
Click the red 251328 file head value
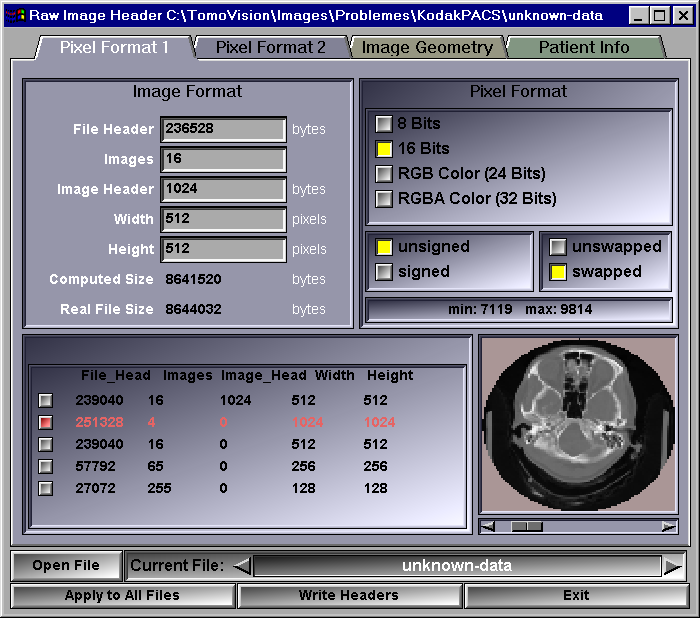pyautogui.click(x=99, y=422)
